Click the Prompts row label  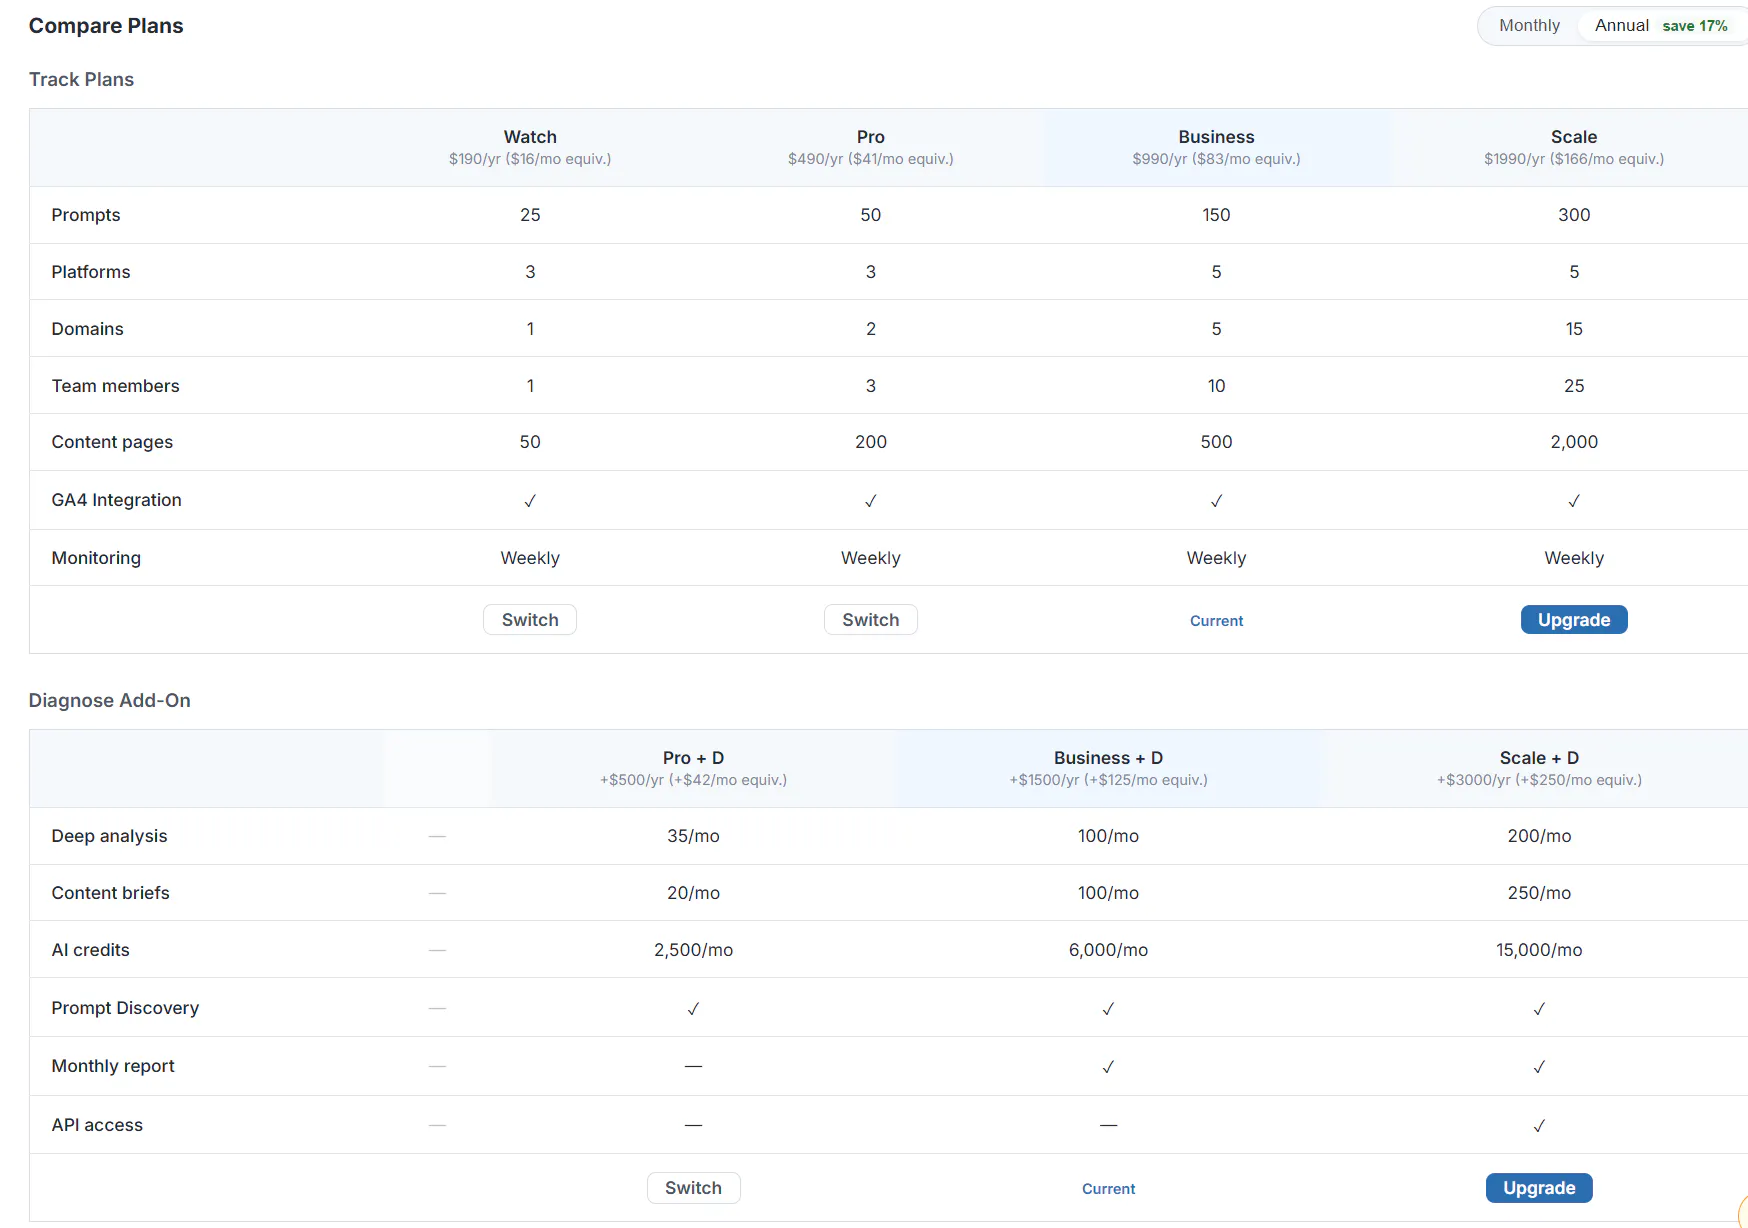[x=86, y=215]
